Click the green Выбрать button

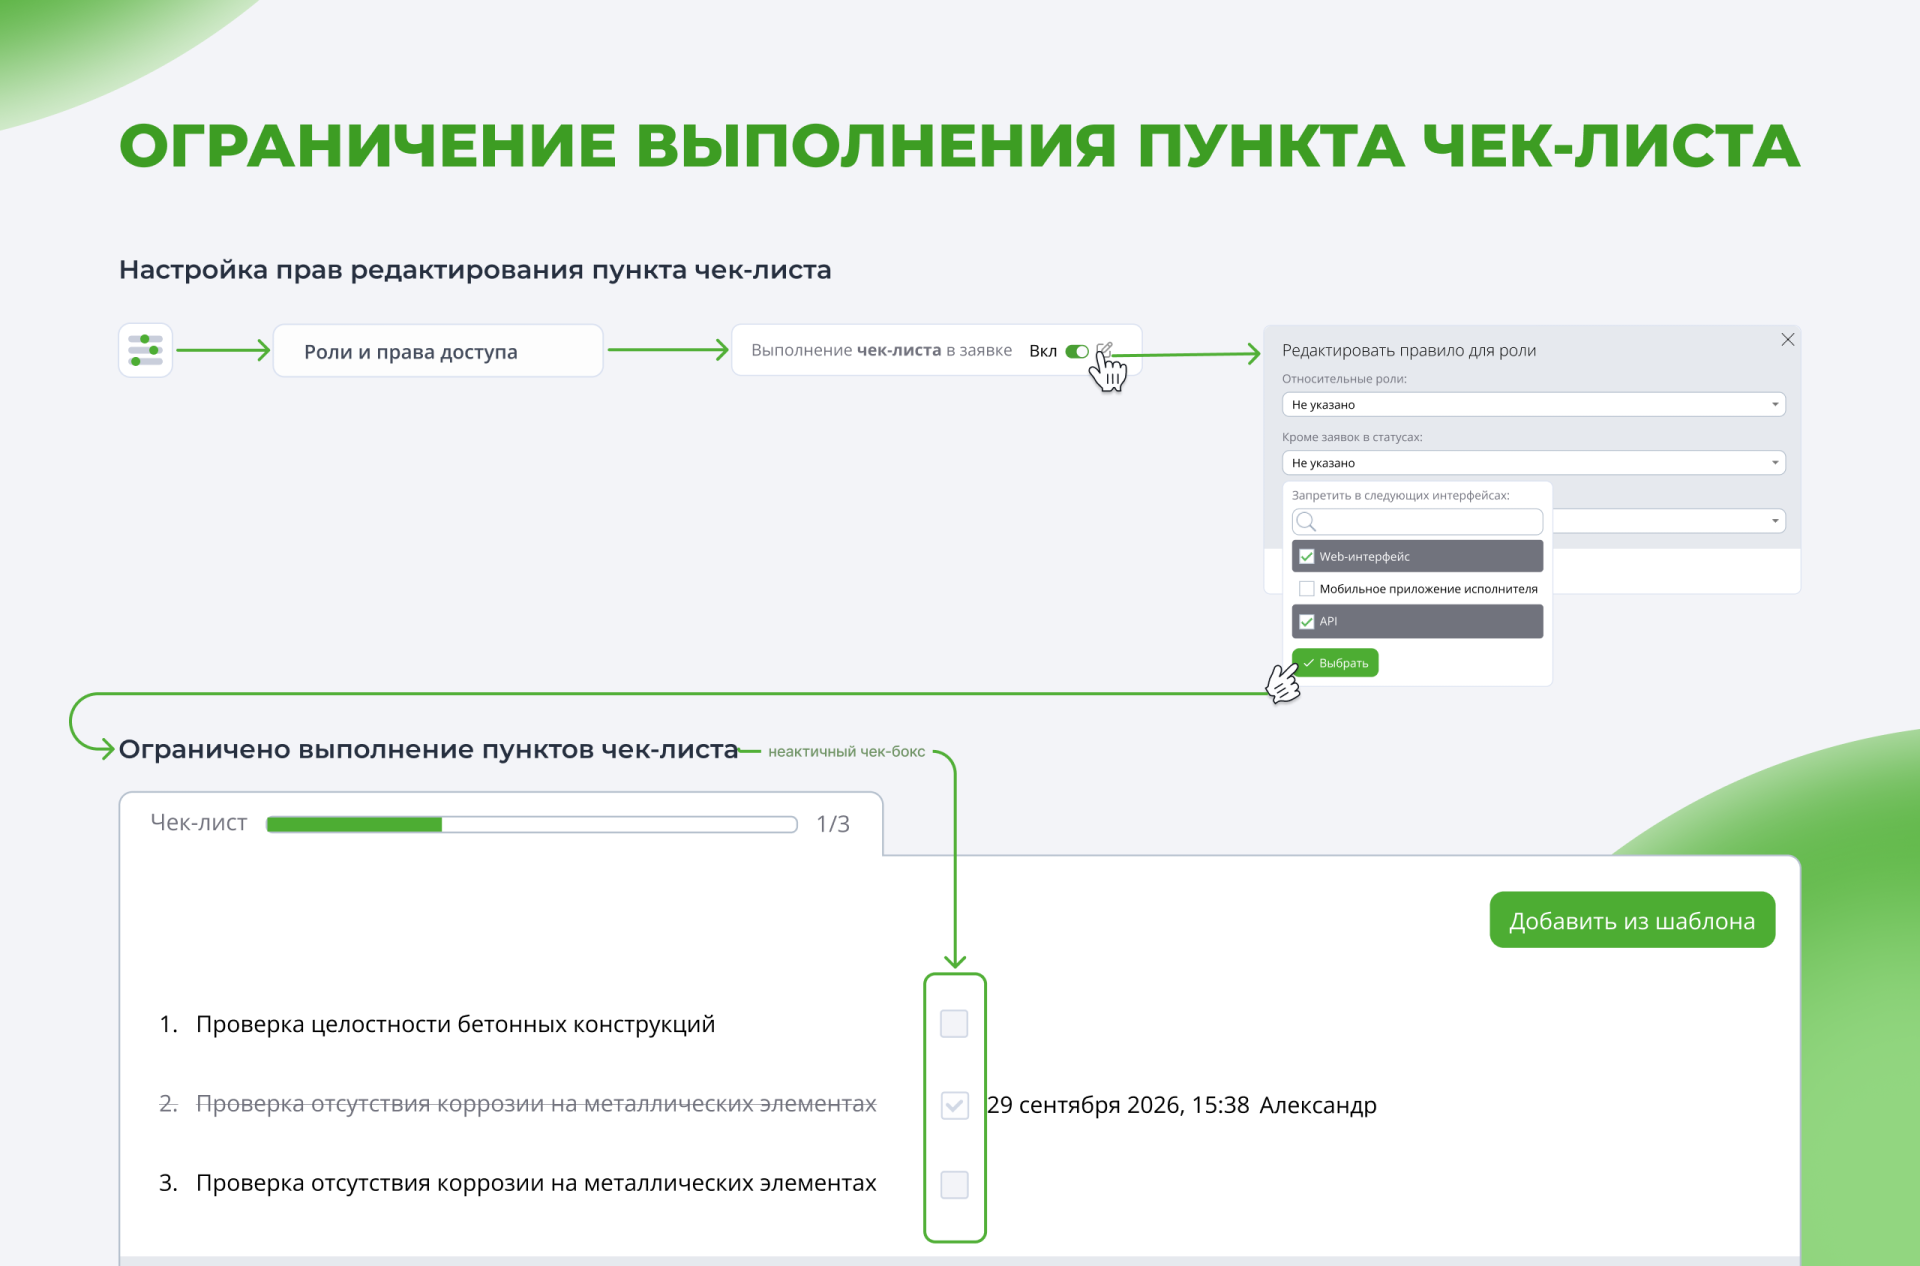coord(1335,663)
